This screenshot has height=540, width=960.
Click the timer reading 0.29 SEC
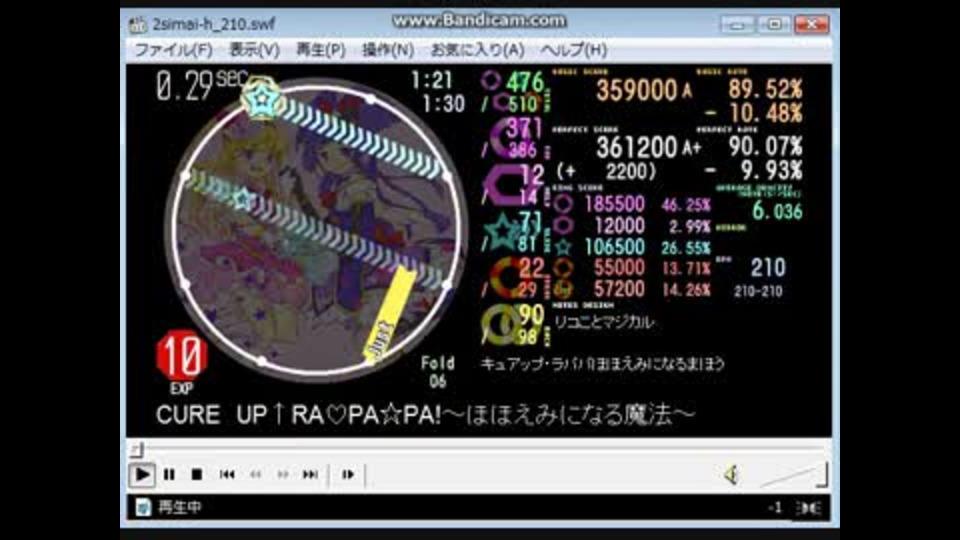202,85
